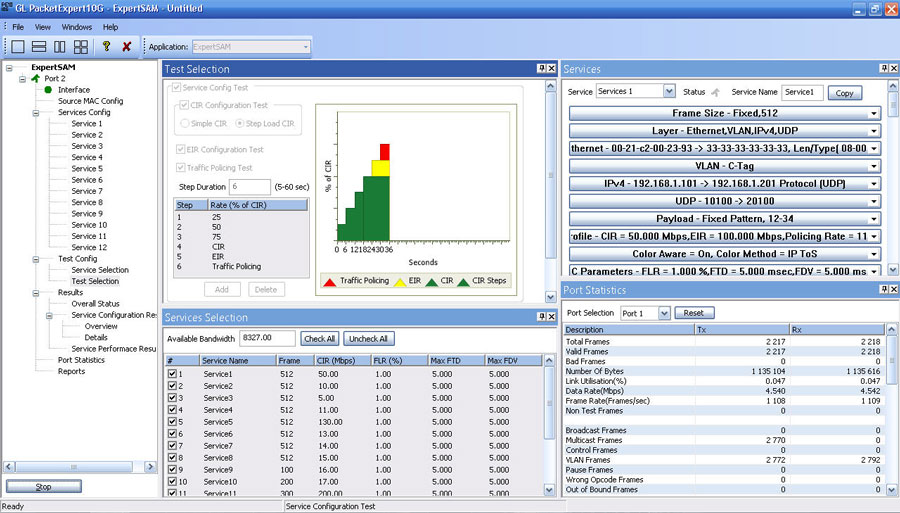900x513 pixels.
Task: Uncheck Service3 row checkbox
Action: [x=172, y=398]
